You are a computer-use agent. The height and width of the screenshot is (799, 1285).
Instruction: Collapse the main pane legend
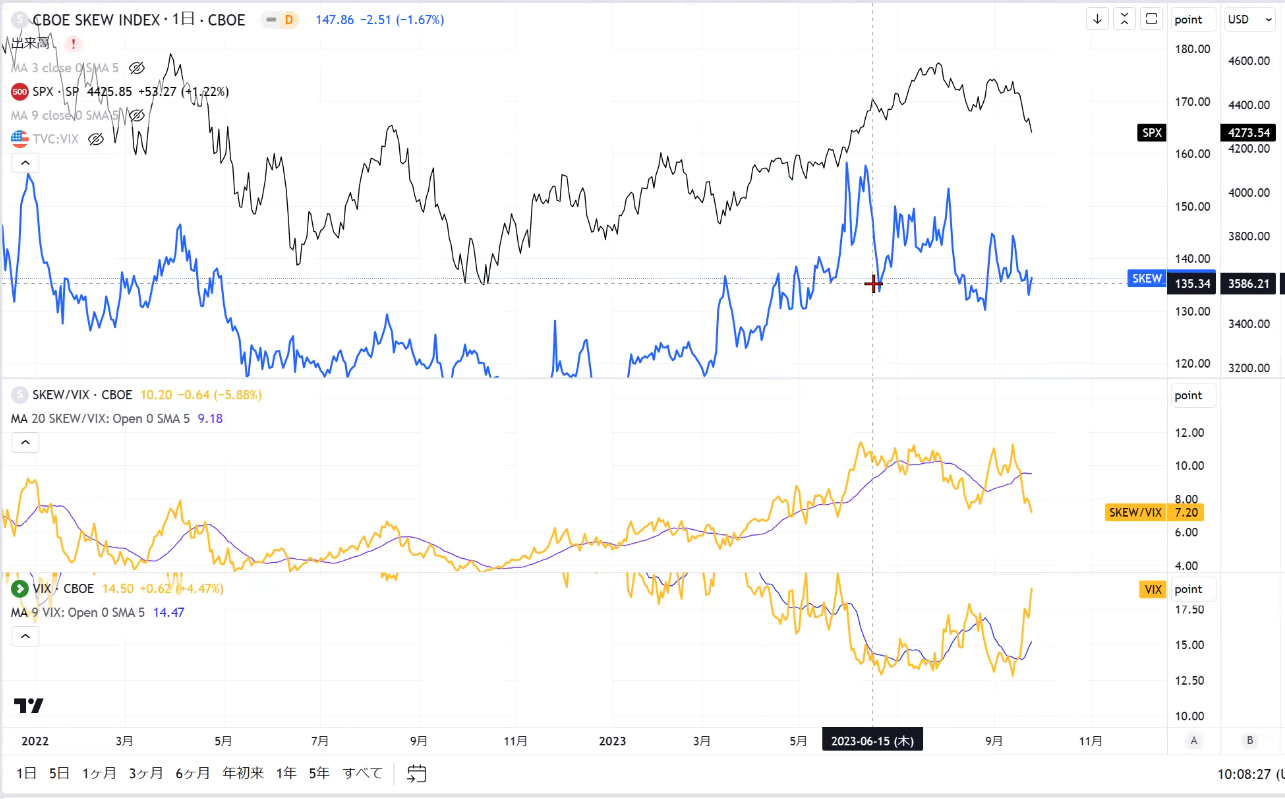click(x=25, y=163)
